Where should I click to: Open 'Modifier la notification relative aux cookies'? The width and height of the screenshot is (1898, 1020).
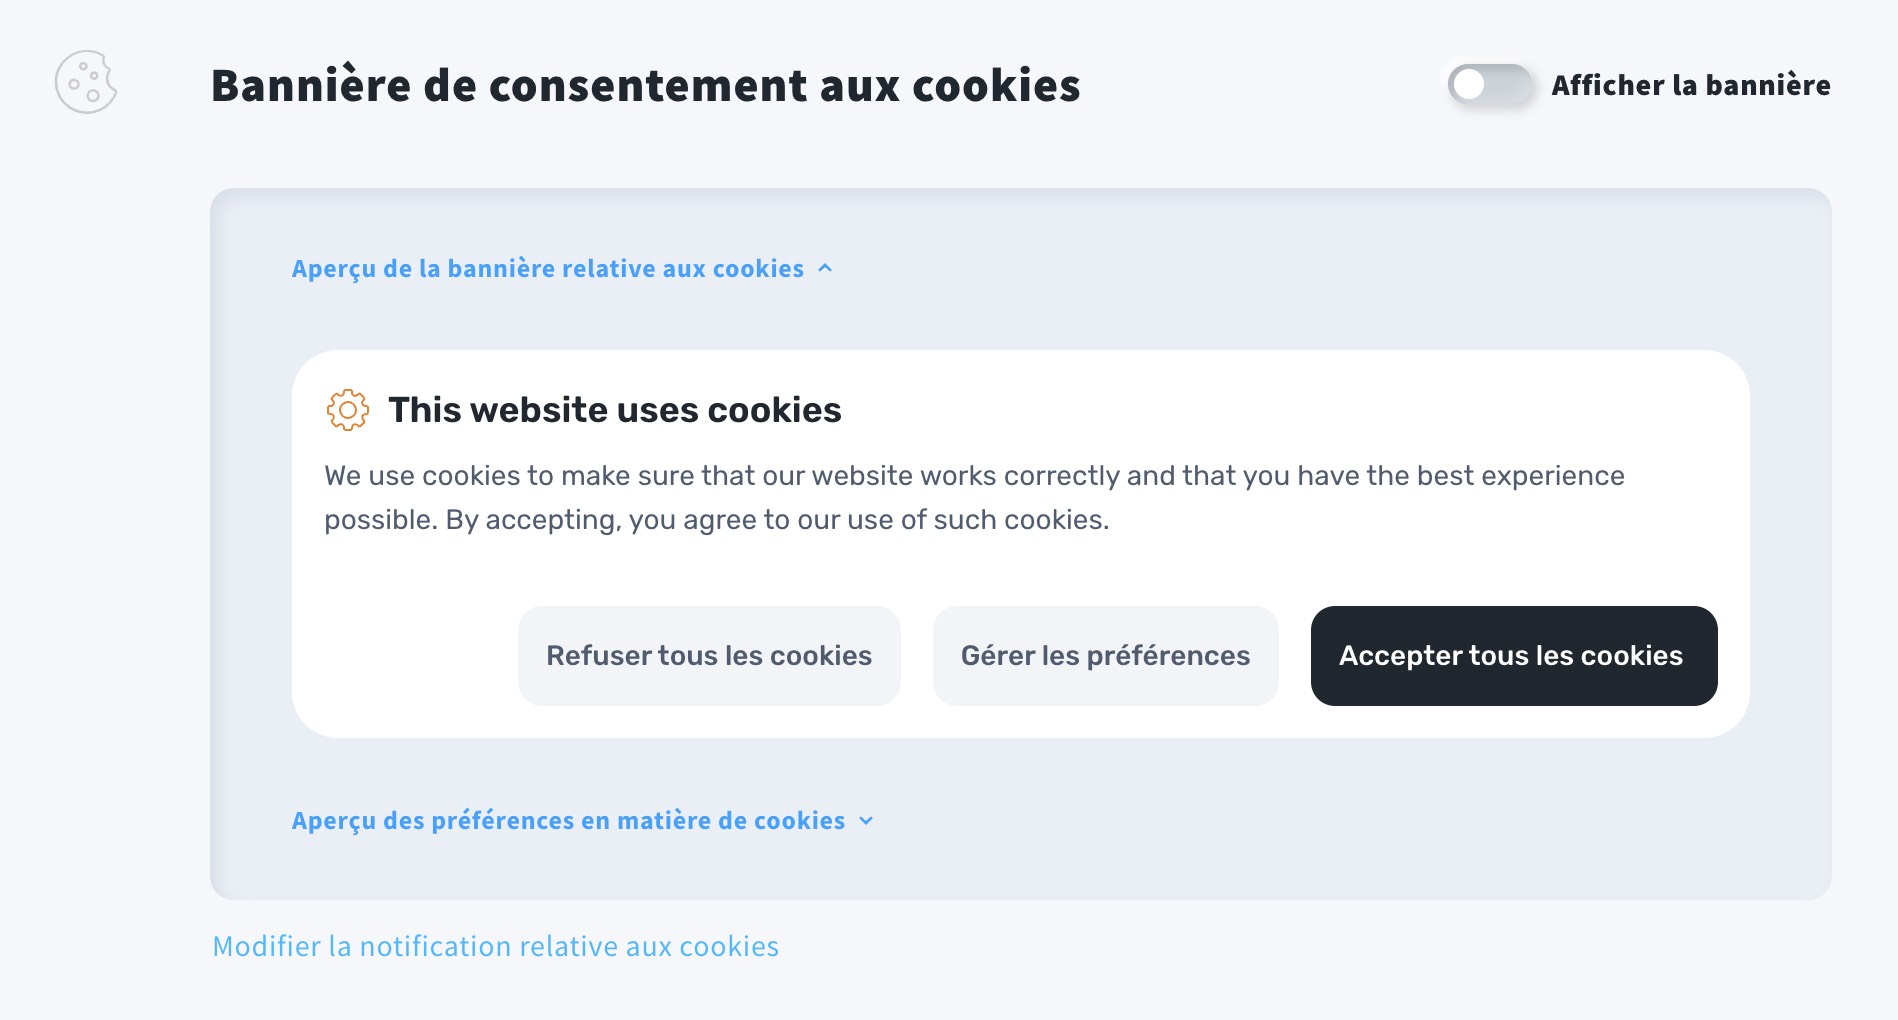tap(495, 945)
